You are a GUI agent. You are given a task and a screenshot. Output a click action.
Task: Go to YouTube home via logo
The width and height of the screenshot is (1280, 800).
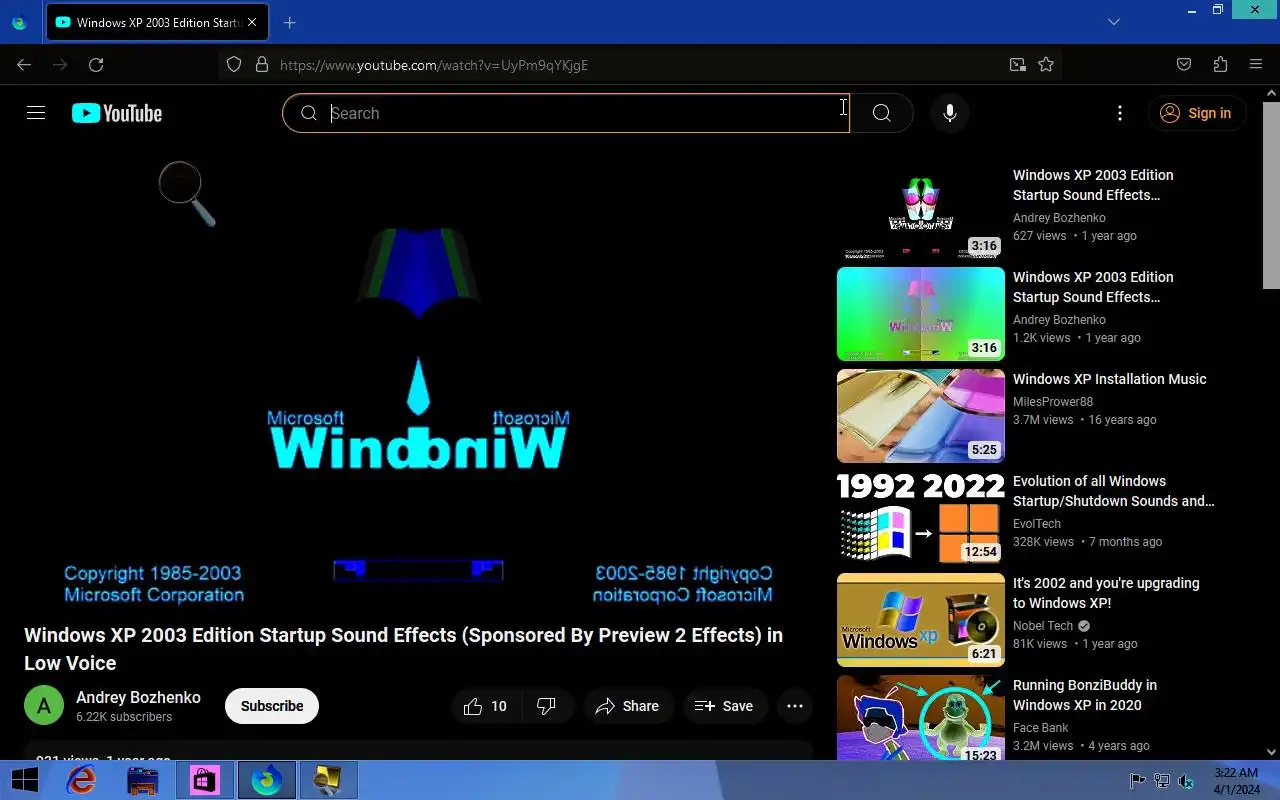117,113
